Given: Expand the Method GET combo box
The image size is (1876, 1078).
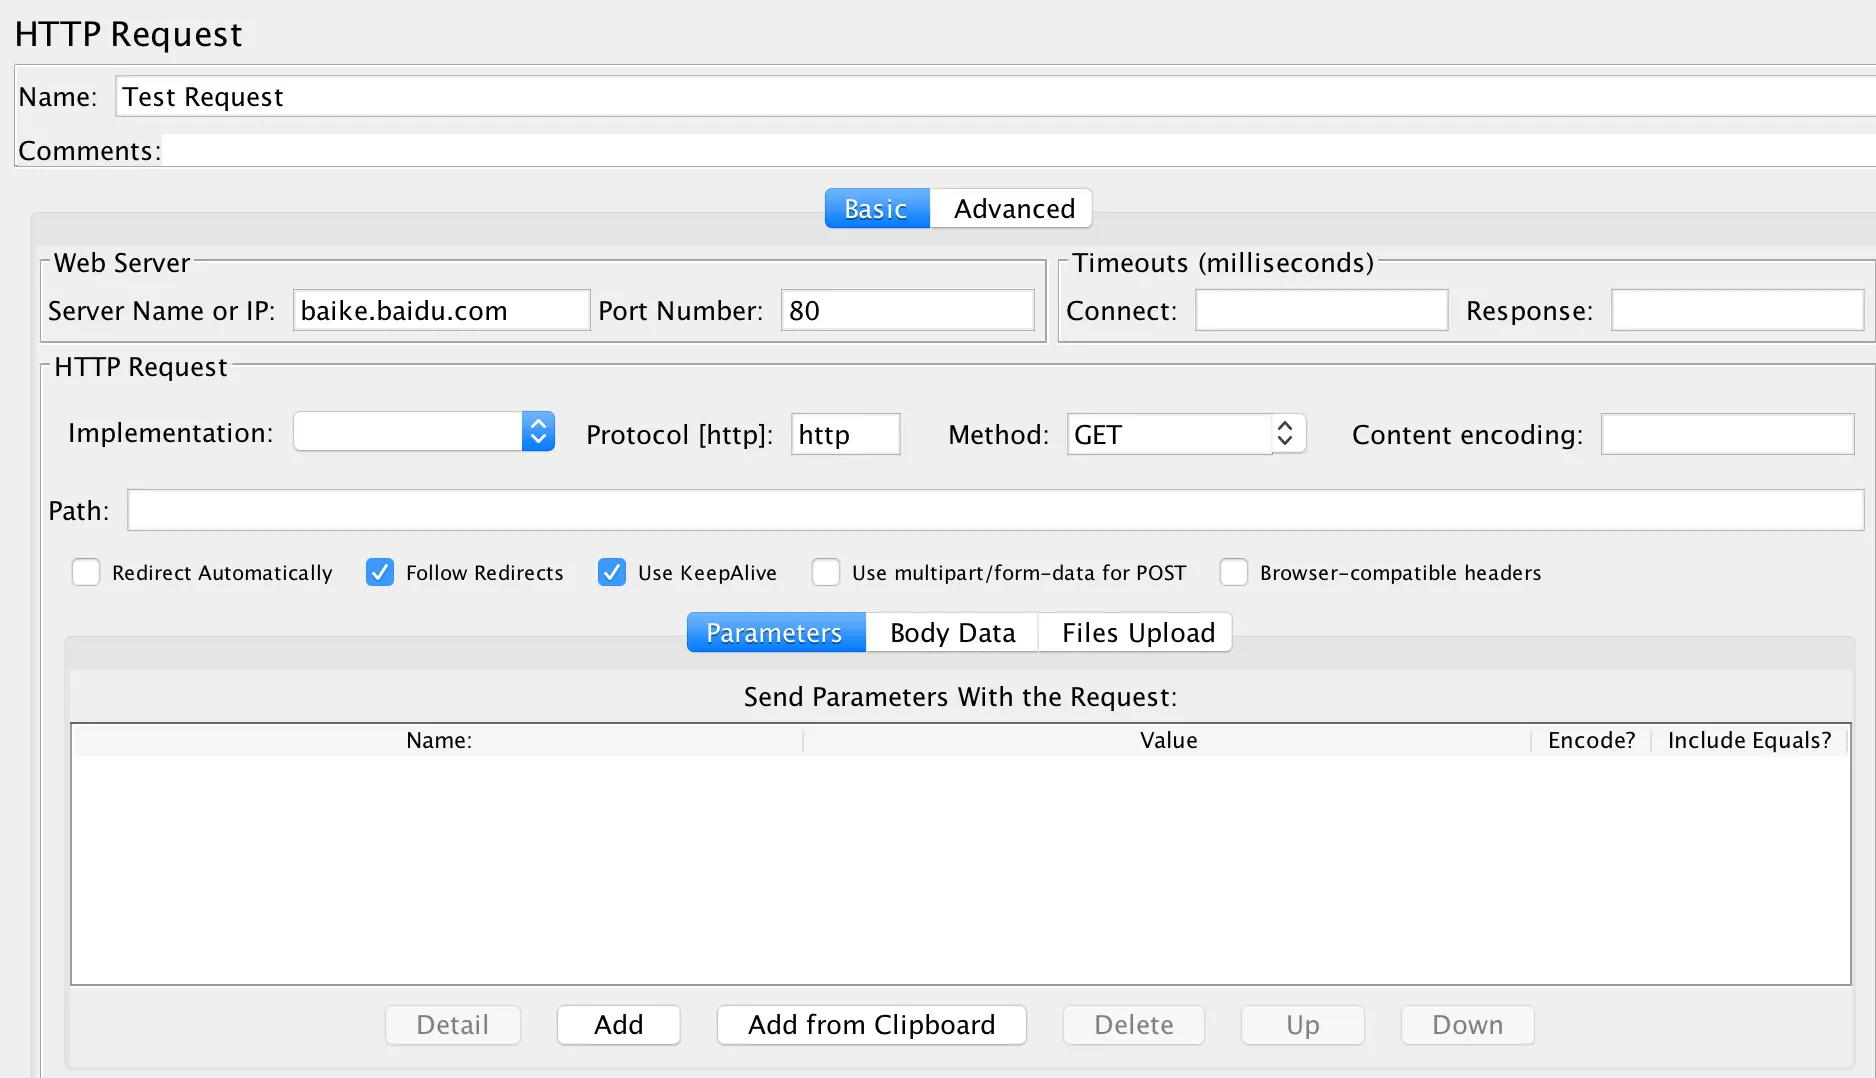Looking at the screenshot, I should pos(1186,434).
